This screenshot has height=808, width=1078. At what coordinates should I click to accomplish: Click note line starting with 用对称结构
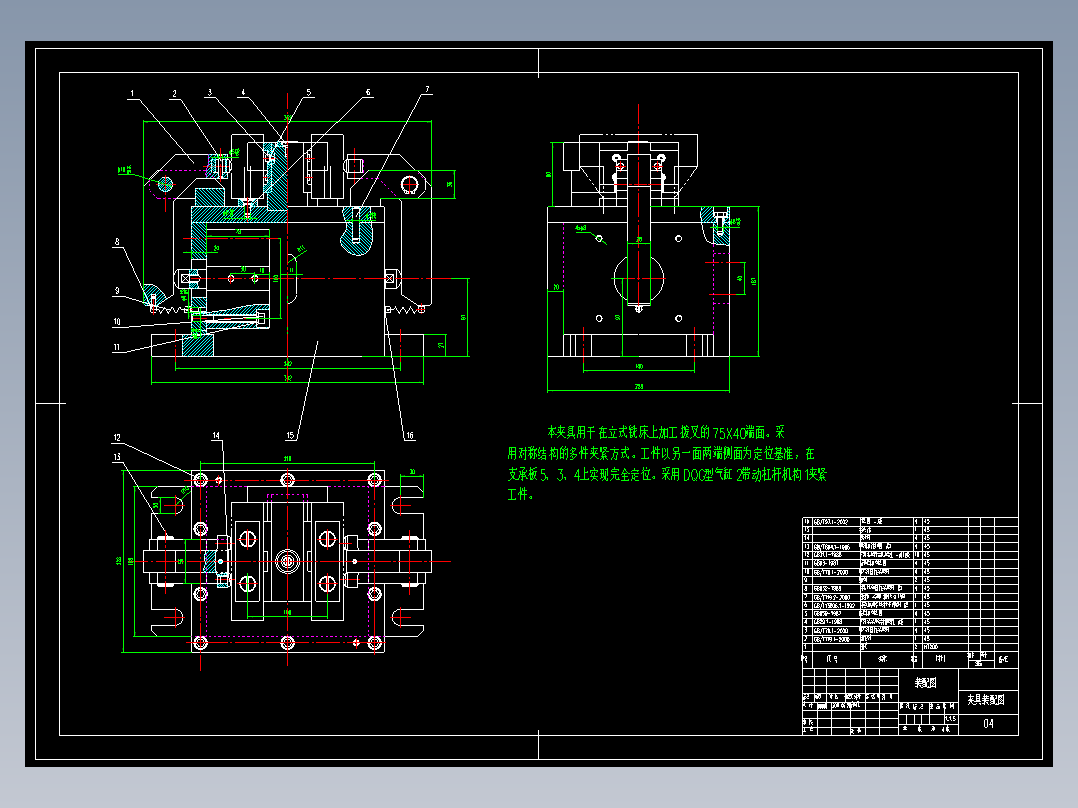tap(661, 454)
